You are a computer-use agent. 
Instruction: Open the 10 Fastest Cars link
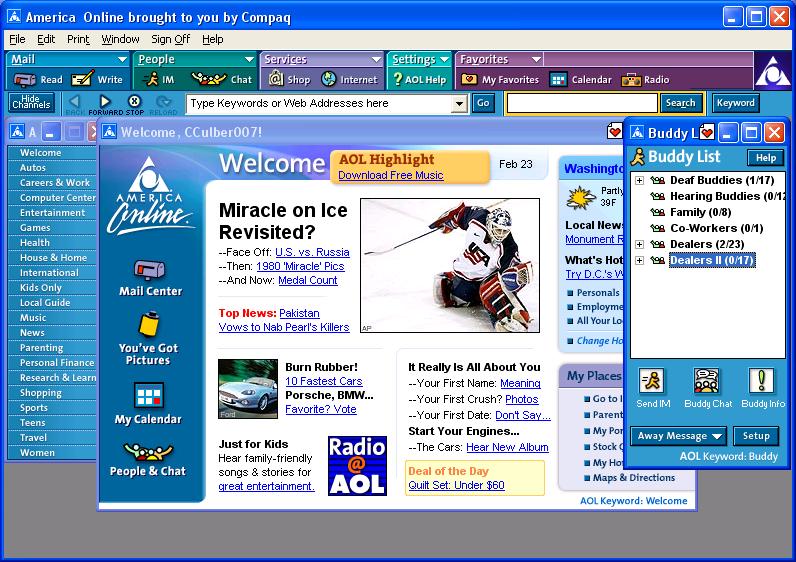pos(323,381)
